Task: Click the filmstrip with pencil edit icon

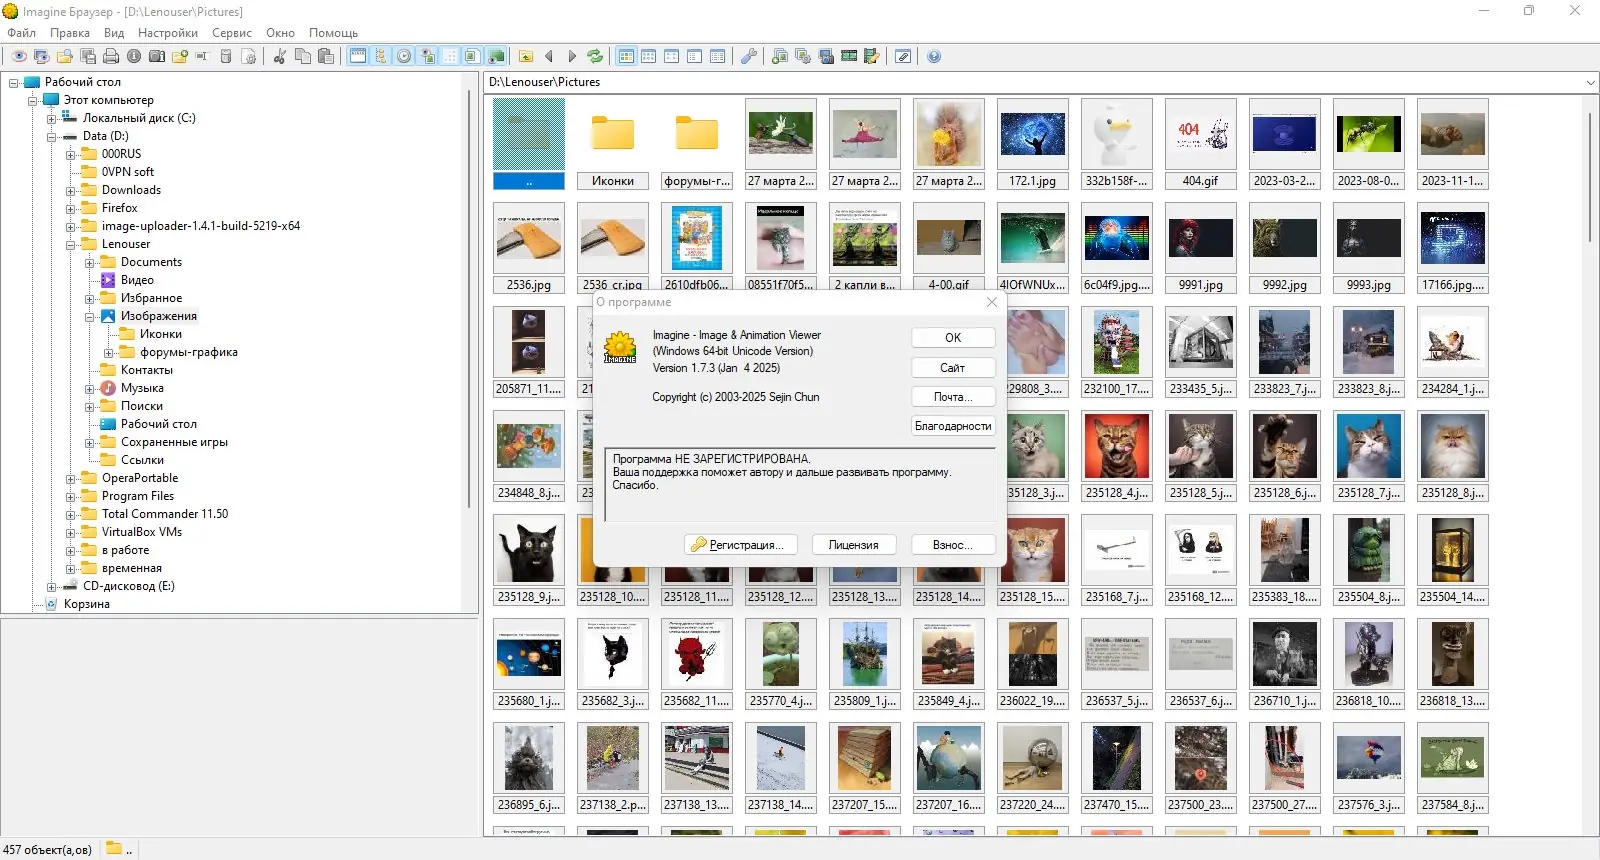Action: (x=871, y=56)
